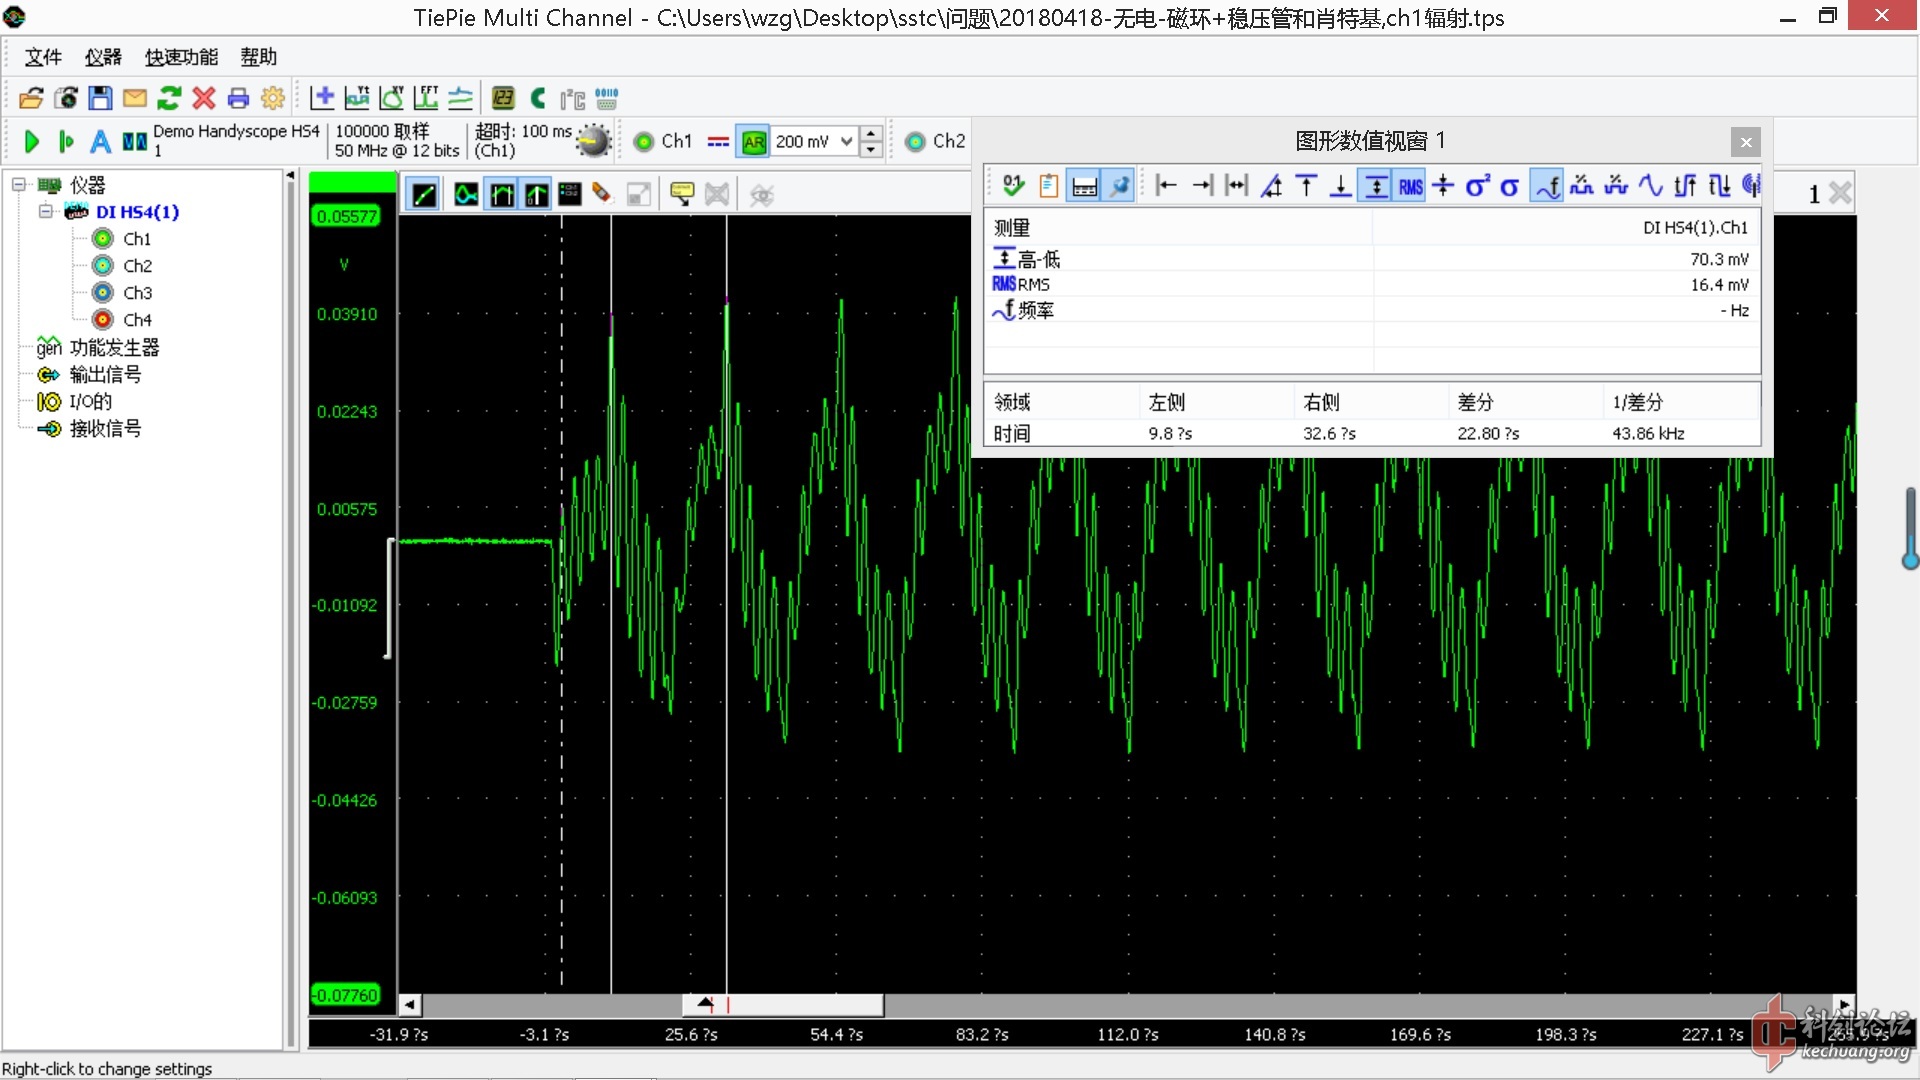This screenshot has width=1920, height=1080.
Task: Click the blue floppy disk save icon
Action: [x=100, y=98]
